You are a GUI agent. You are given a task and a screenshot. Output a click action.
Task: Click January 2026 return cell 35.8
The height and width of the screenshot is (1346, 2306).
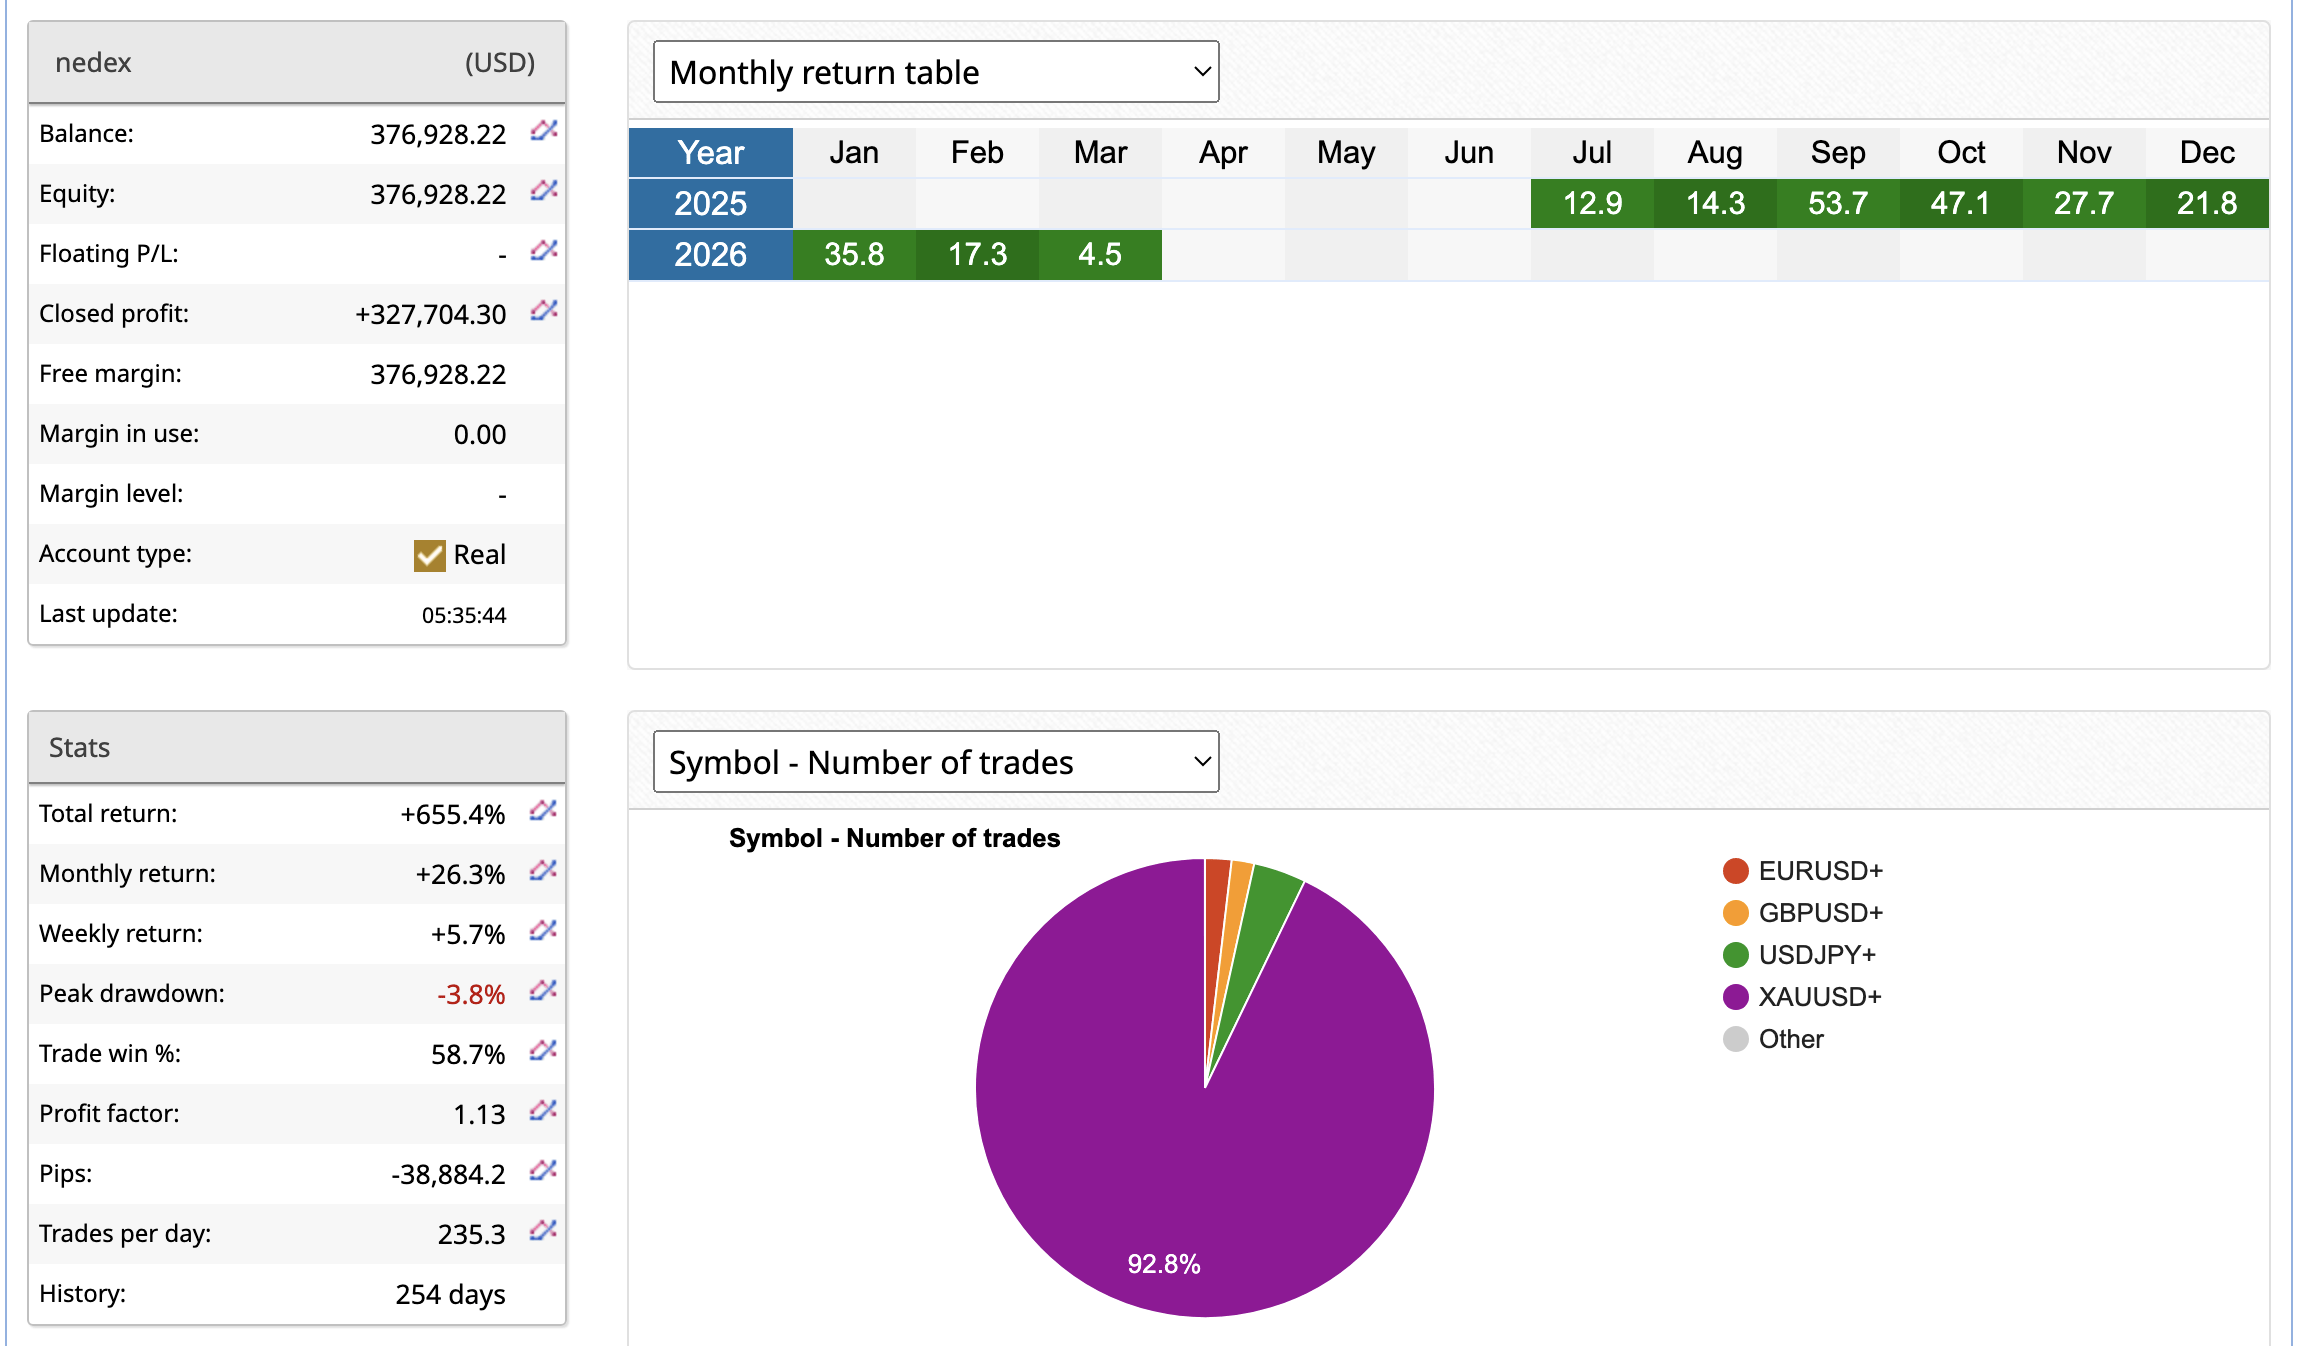coord(854,255)
